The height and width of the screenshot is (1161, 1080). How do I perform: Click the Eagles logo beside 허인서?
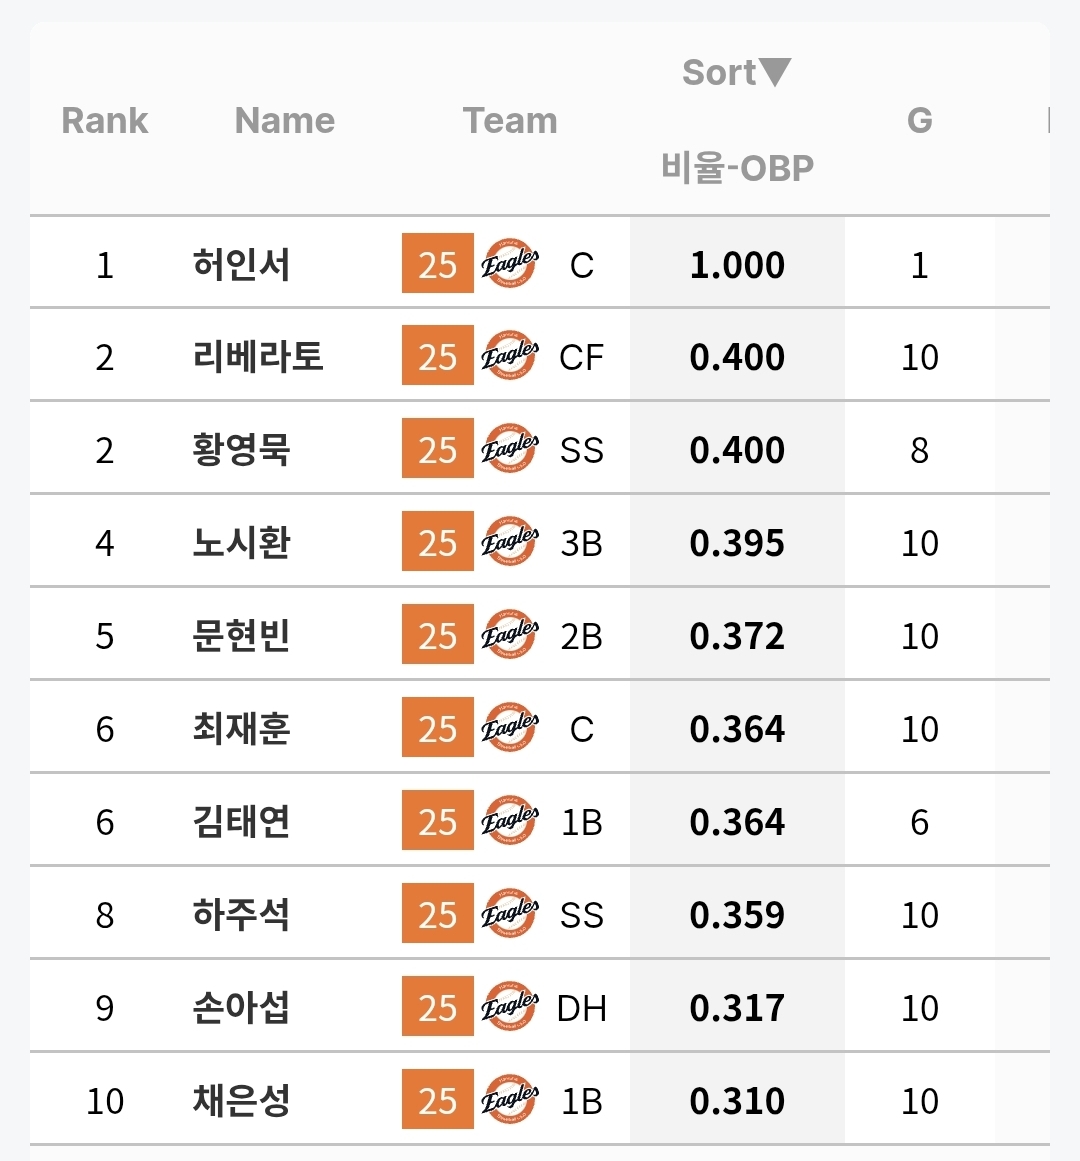tap(510, 264)
